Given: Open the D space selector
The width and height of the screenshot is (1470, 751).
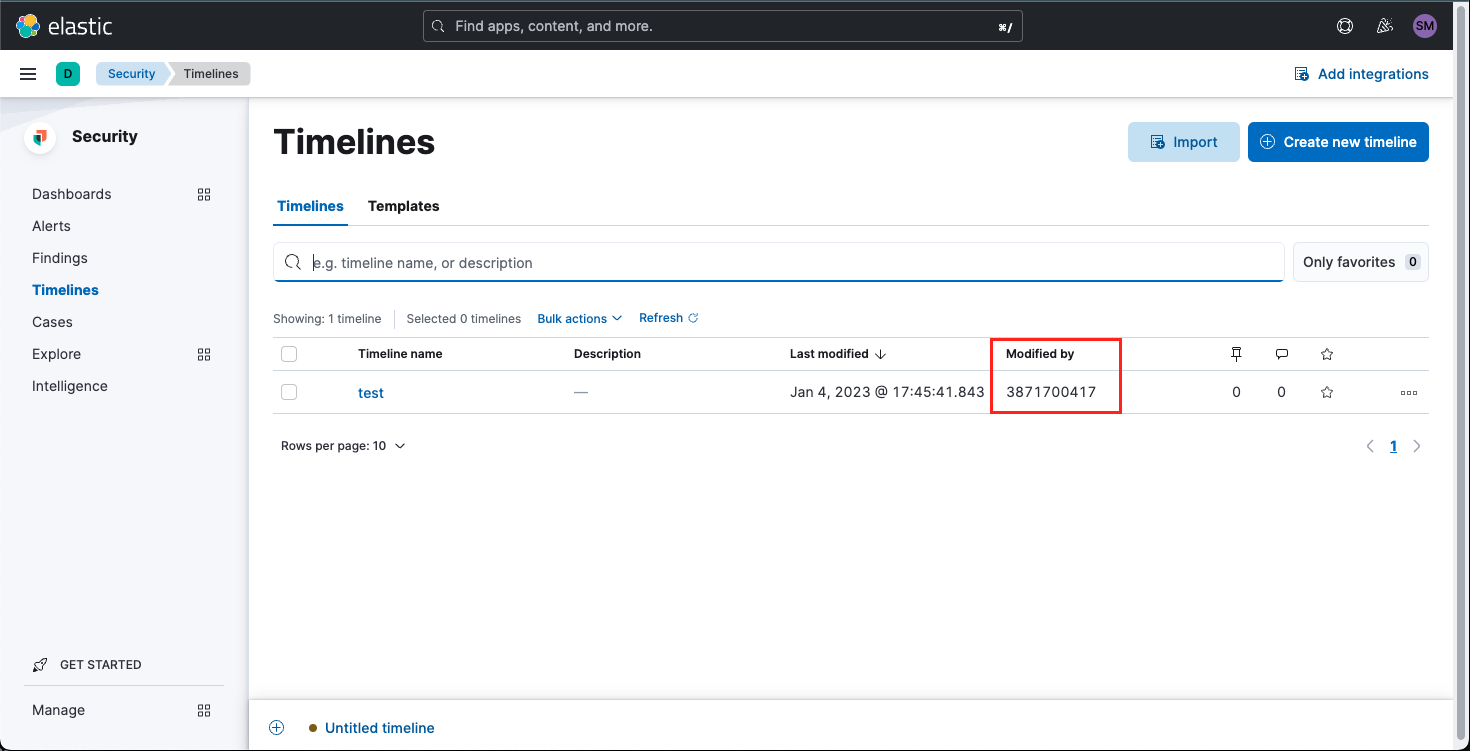Looking at the screenshot, I should click(68, 74).
